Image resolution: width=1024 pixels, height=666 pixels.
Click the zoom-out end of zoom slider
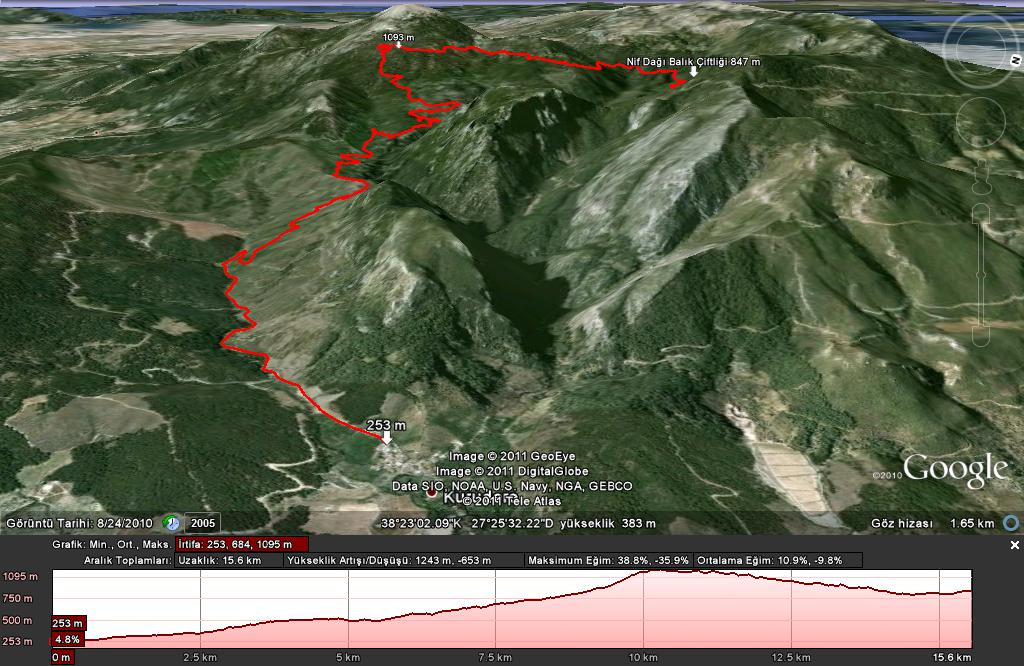pos(981,337)
